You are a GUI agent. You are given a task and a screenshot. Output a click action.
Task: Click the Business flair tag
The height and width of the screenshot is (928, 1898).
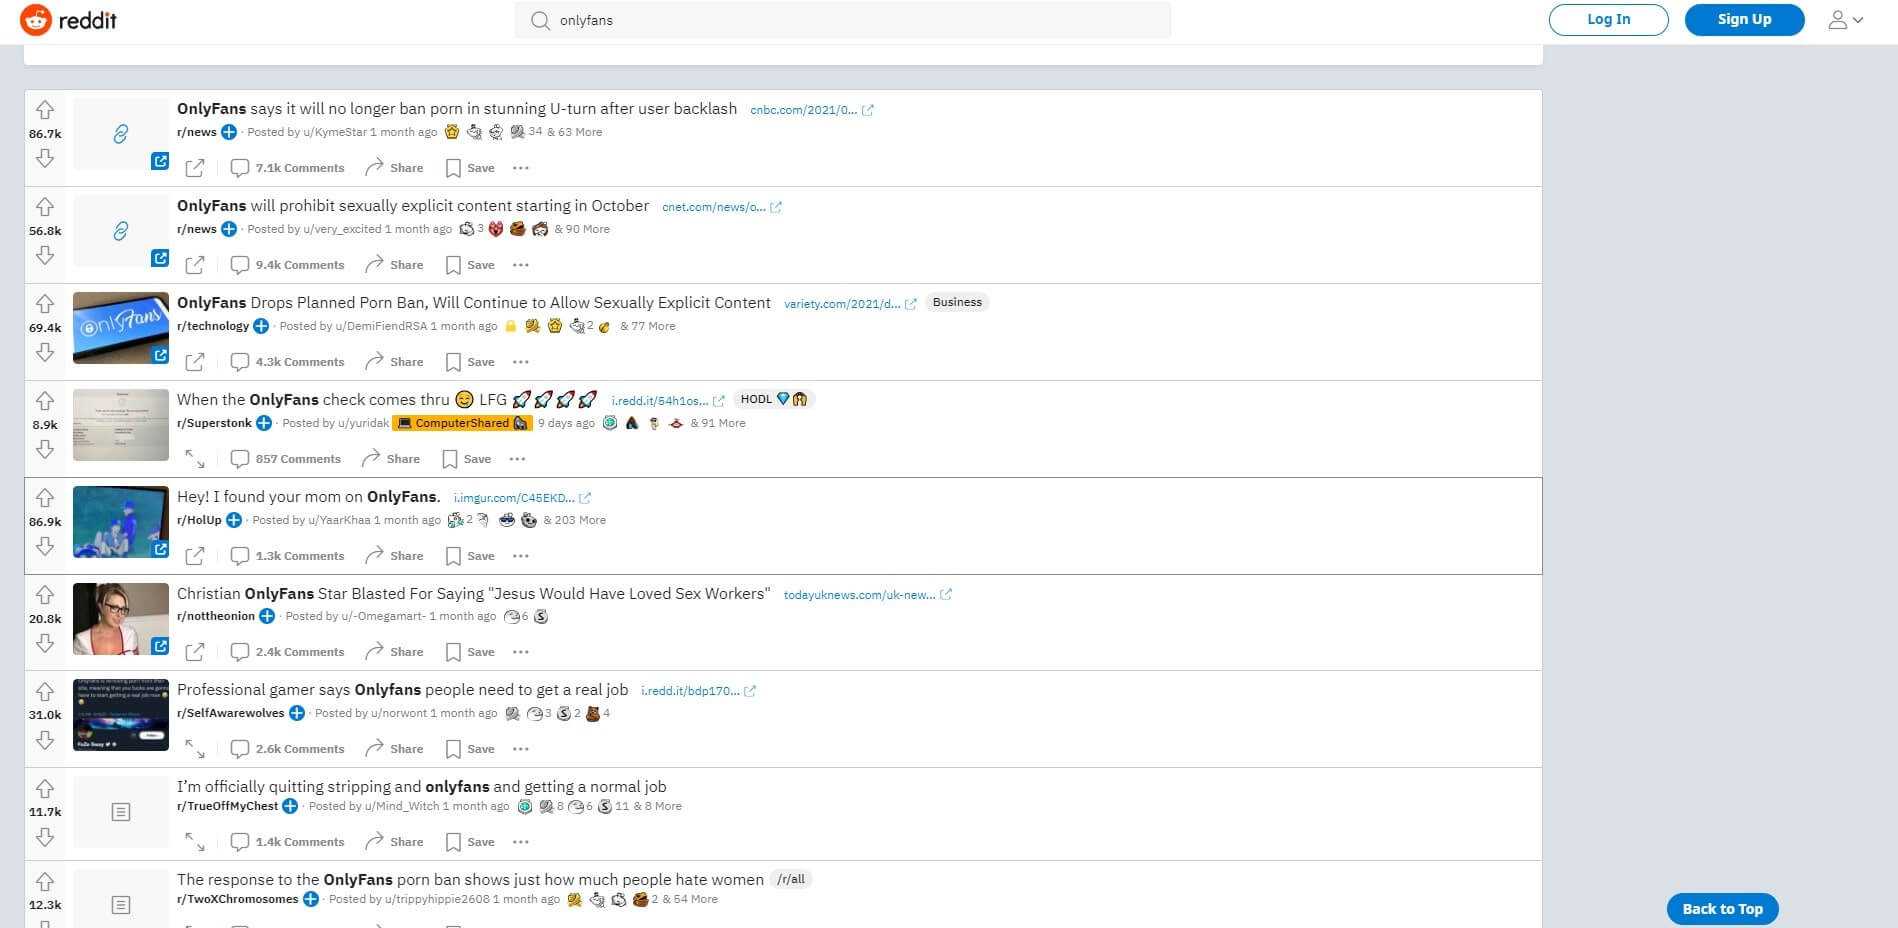pyautogui.click(x=957, y=302)
